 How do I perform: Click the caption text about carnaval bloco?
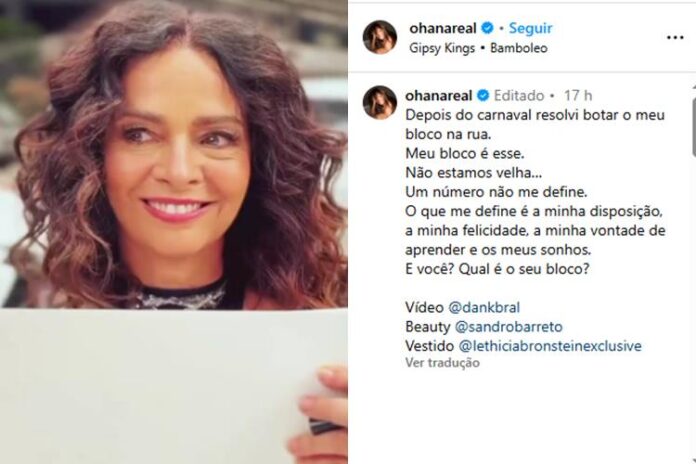click(x=535, y=192)
